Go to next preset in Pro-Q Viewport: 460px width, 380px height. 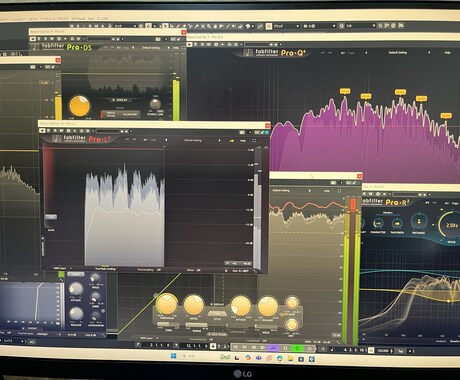coord(429,53)
